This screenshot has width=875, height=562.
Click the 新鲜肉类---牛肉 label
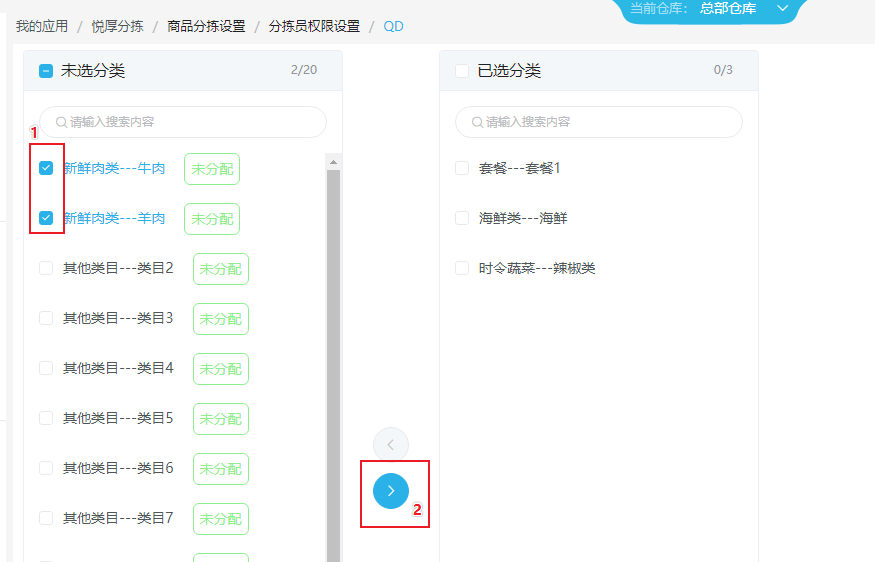pos(114,168)
